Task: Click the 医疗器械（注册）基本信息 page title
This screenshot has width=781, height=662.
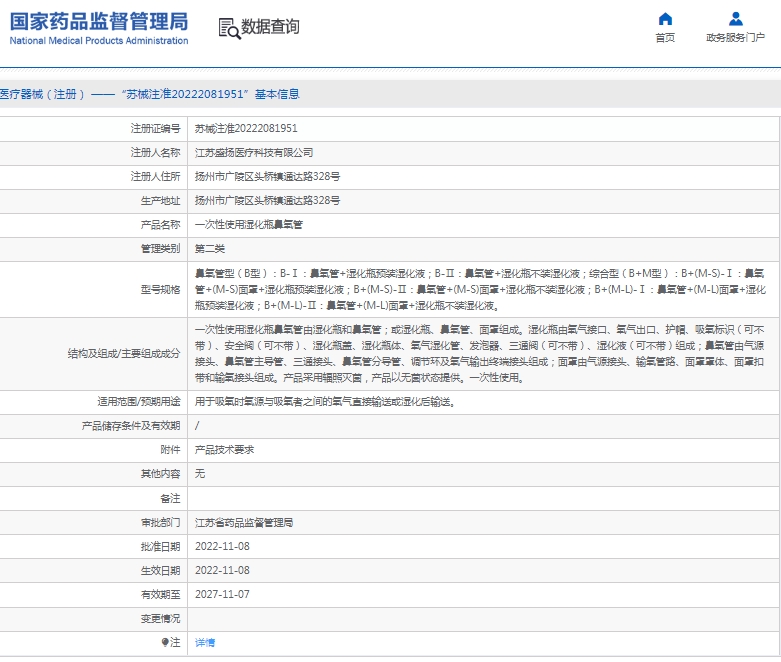Action: tap(149, 94)
